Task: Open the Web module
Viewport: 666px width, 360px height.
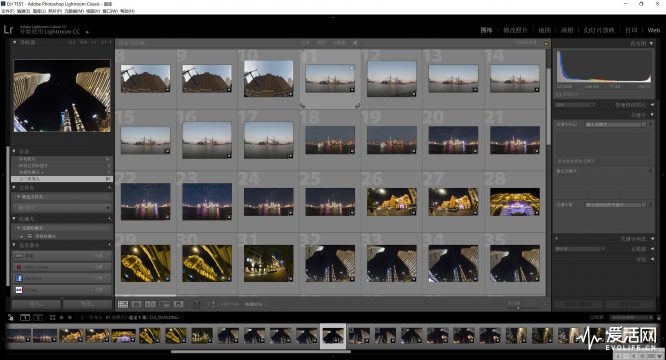Action: [654, 30]
